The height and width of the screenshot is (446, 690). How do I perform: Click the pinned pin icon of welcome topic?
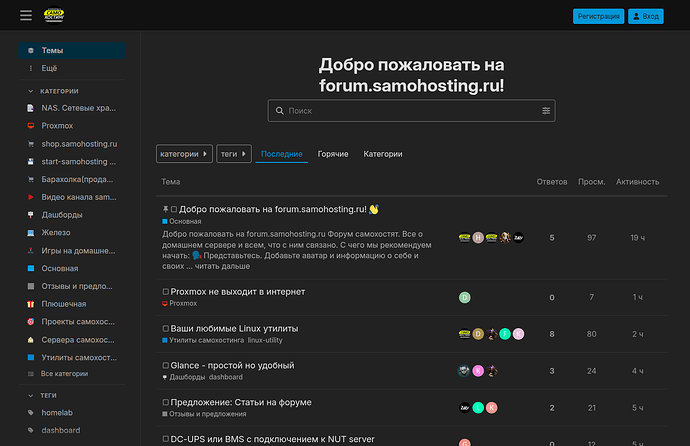point(165,209)
